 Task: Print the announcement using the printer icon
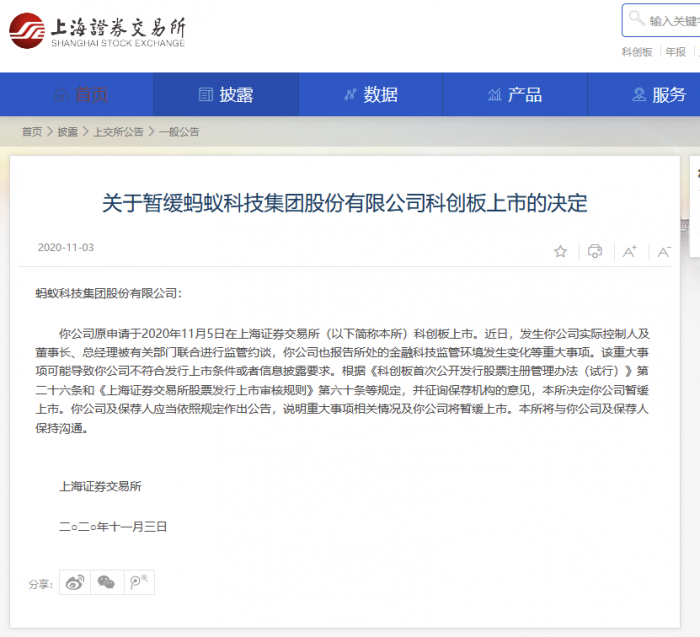pyautogui.click(x=595, y=251)
